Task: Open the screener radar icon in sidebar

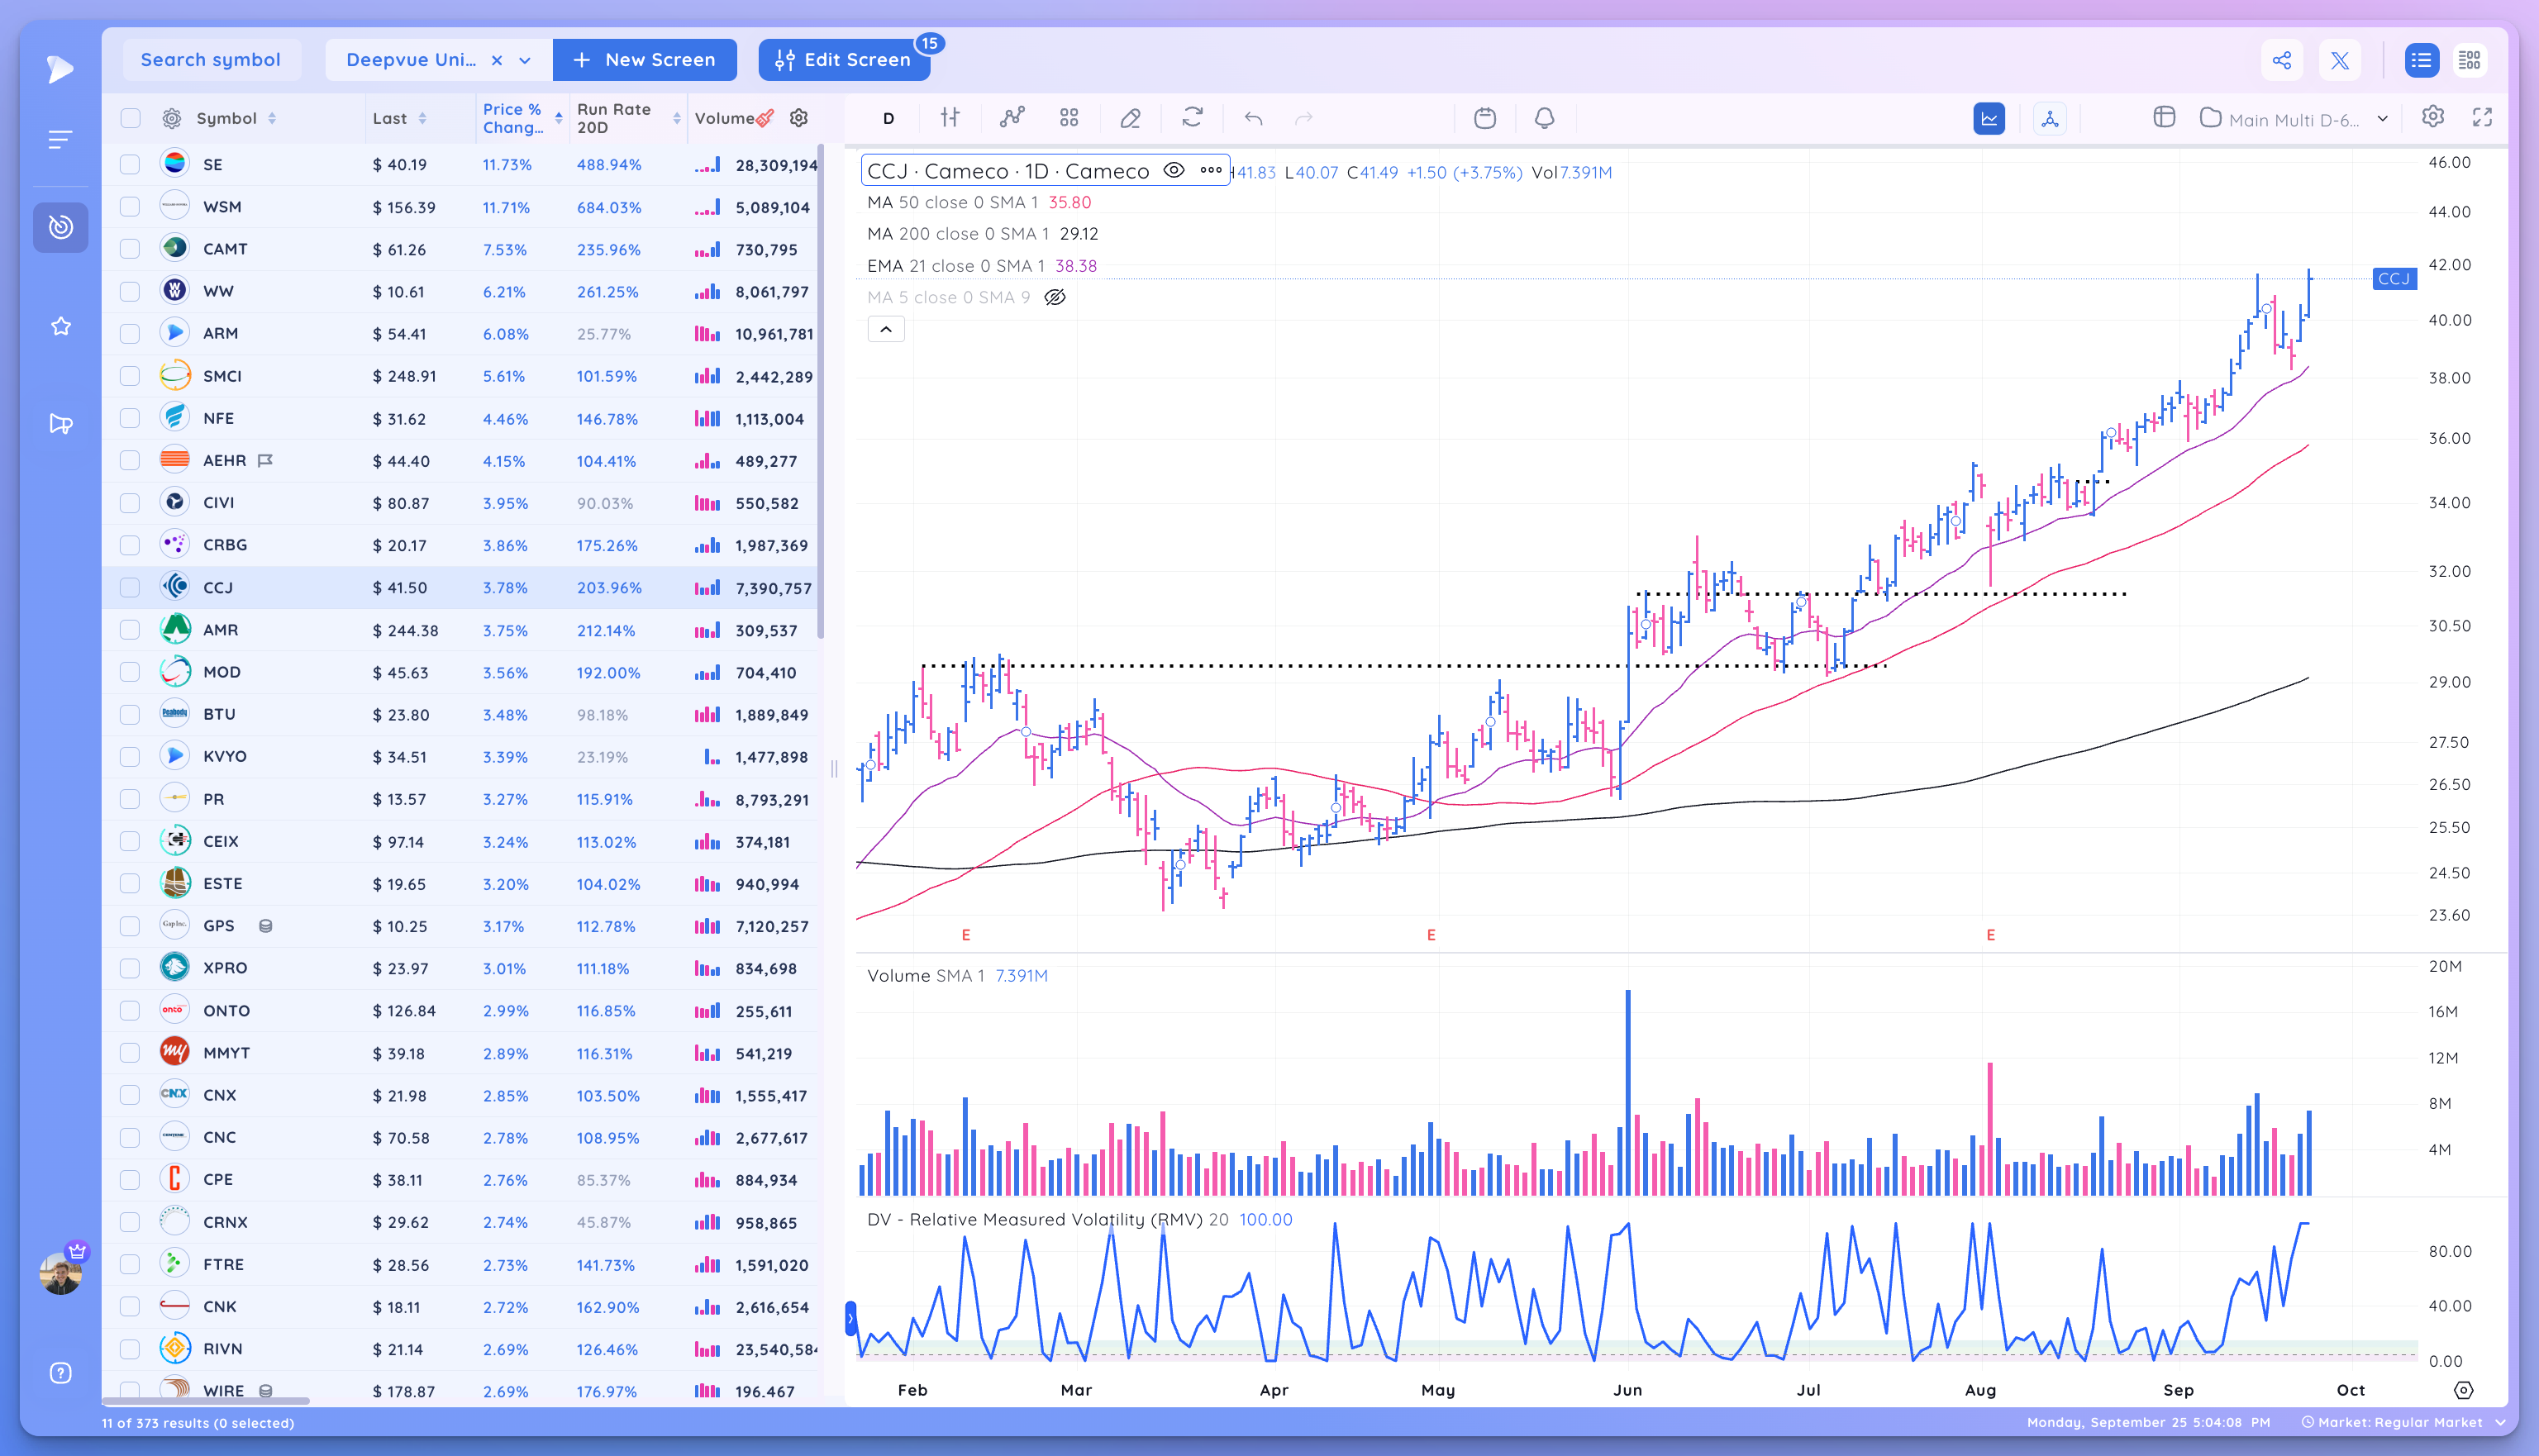Action: [x=60, y=227]
